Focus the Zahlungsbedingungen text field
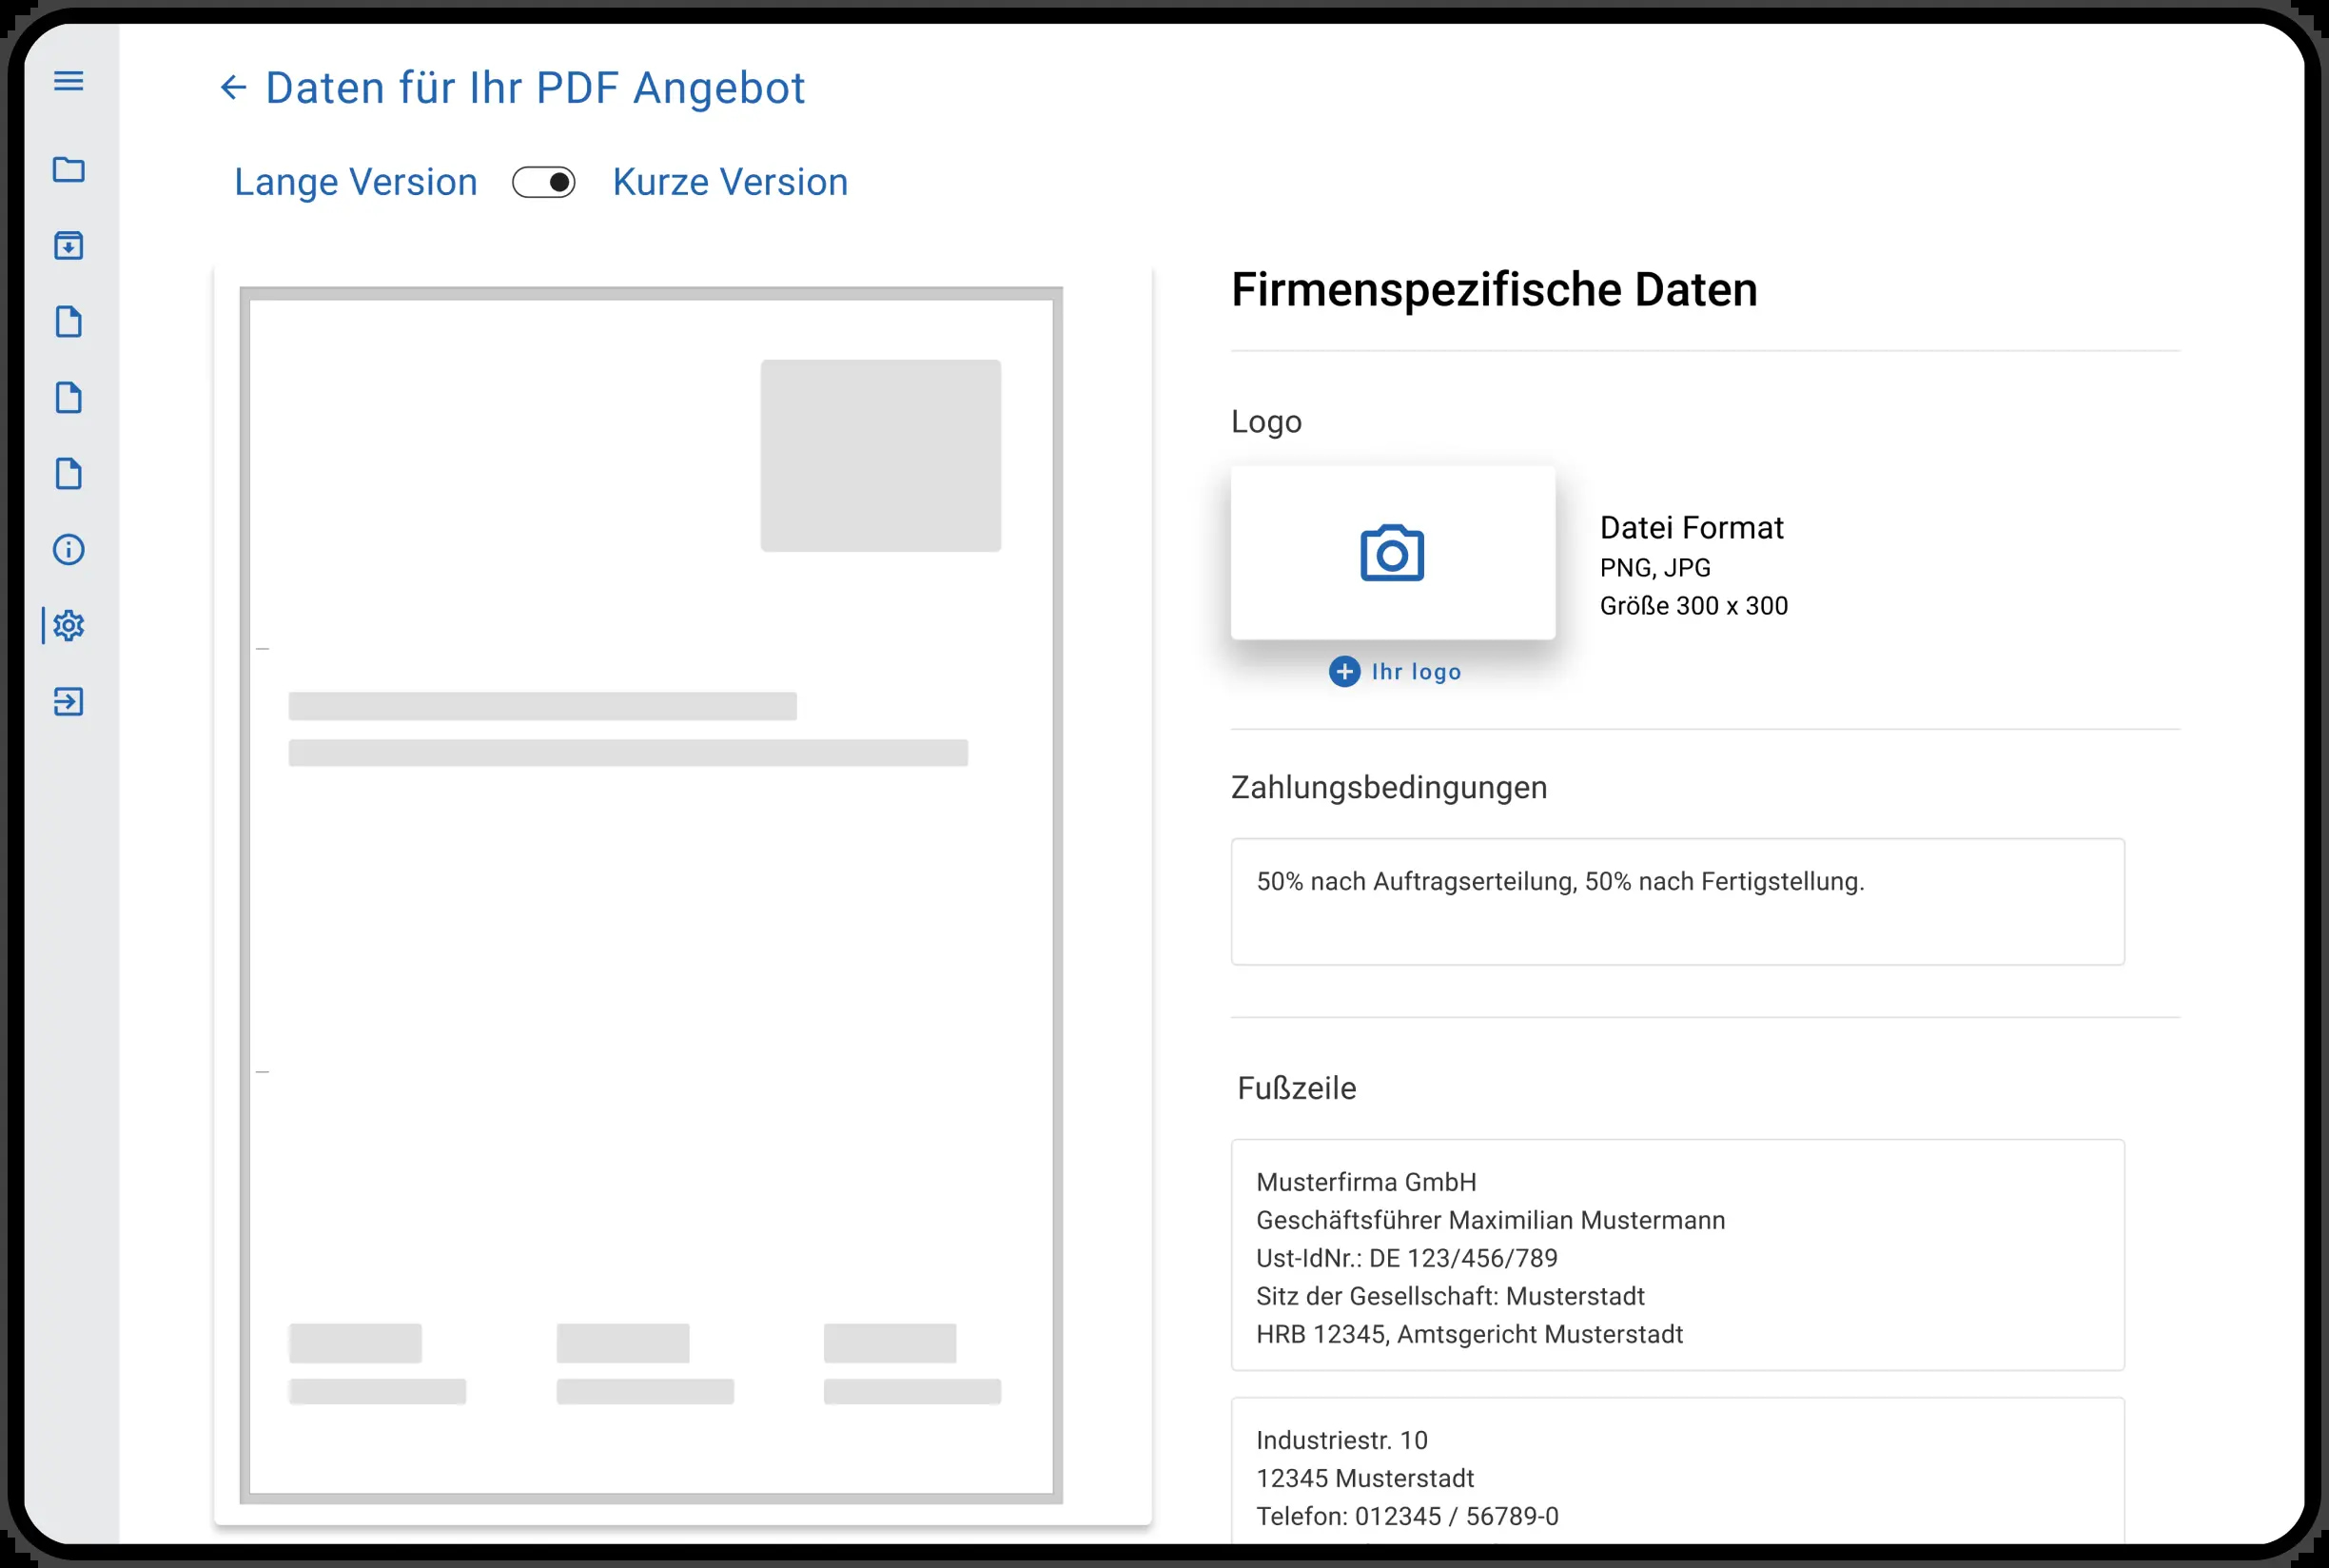2329x1568 pixels. [1677, 901]
